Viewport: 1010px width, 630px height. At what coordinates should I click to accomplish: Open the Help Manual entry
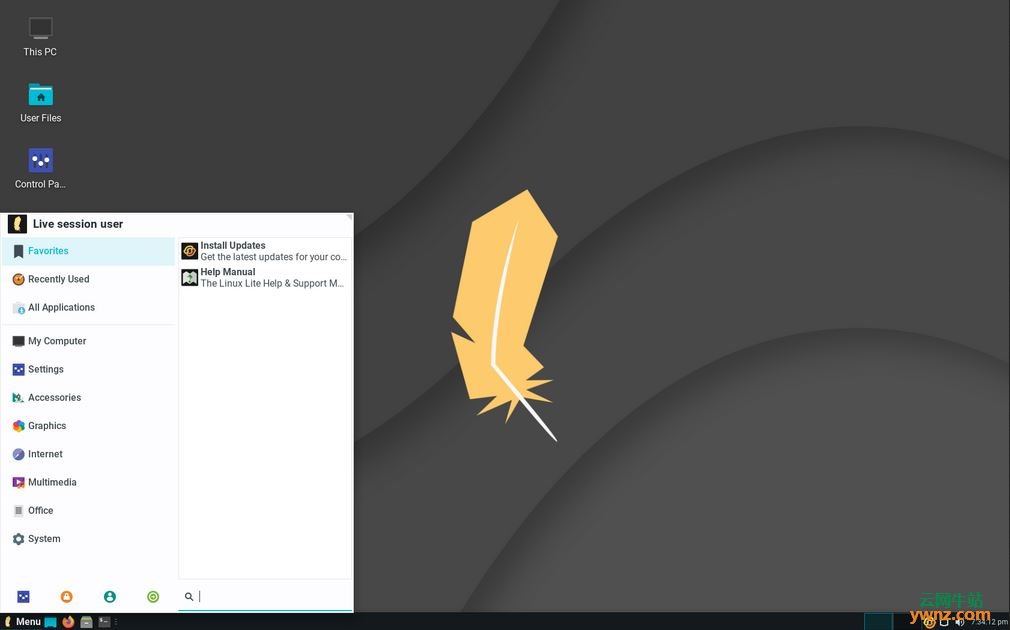click(x=265, y=278)
